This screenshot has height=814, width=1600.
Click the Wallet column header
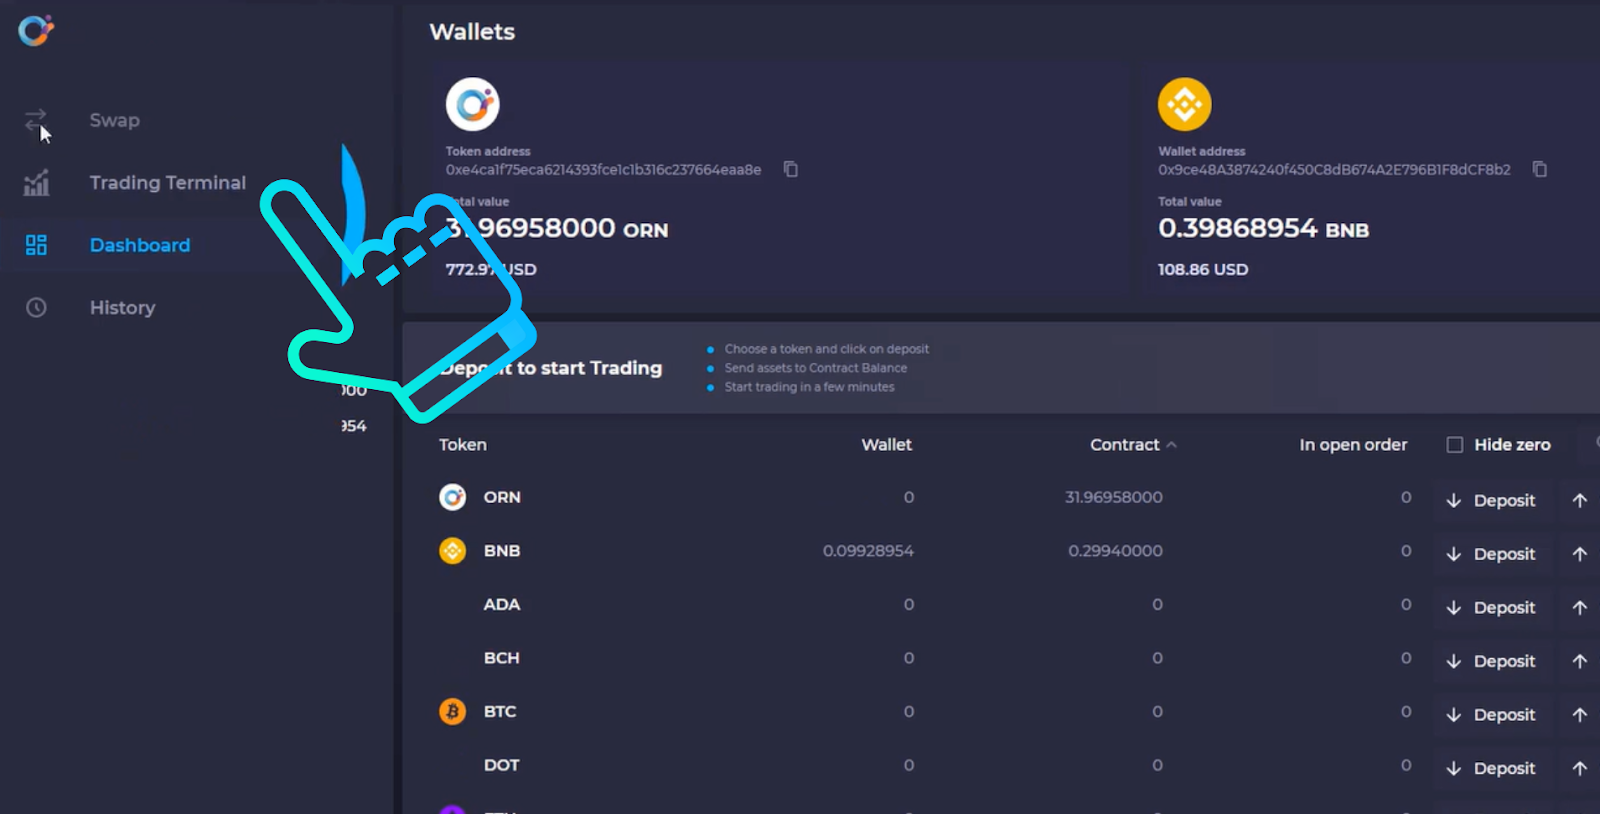point(887,445)
